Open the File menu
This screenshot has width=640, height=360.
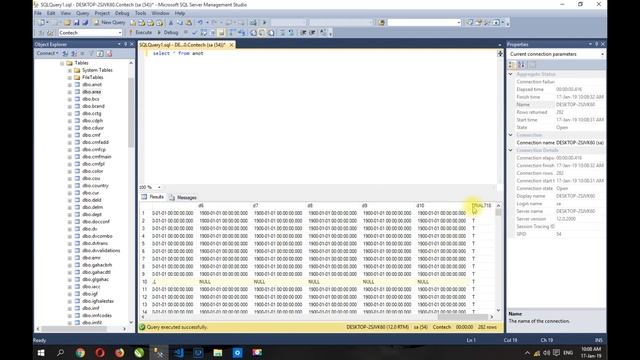pos(38,13)
